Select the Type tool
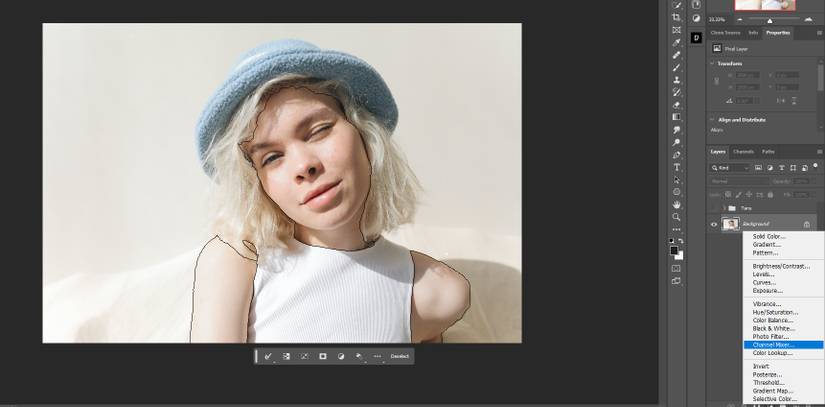Viewport: 825px width, 407px height. point(677,167)
